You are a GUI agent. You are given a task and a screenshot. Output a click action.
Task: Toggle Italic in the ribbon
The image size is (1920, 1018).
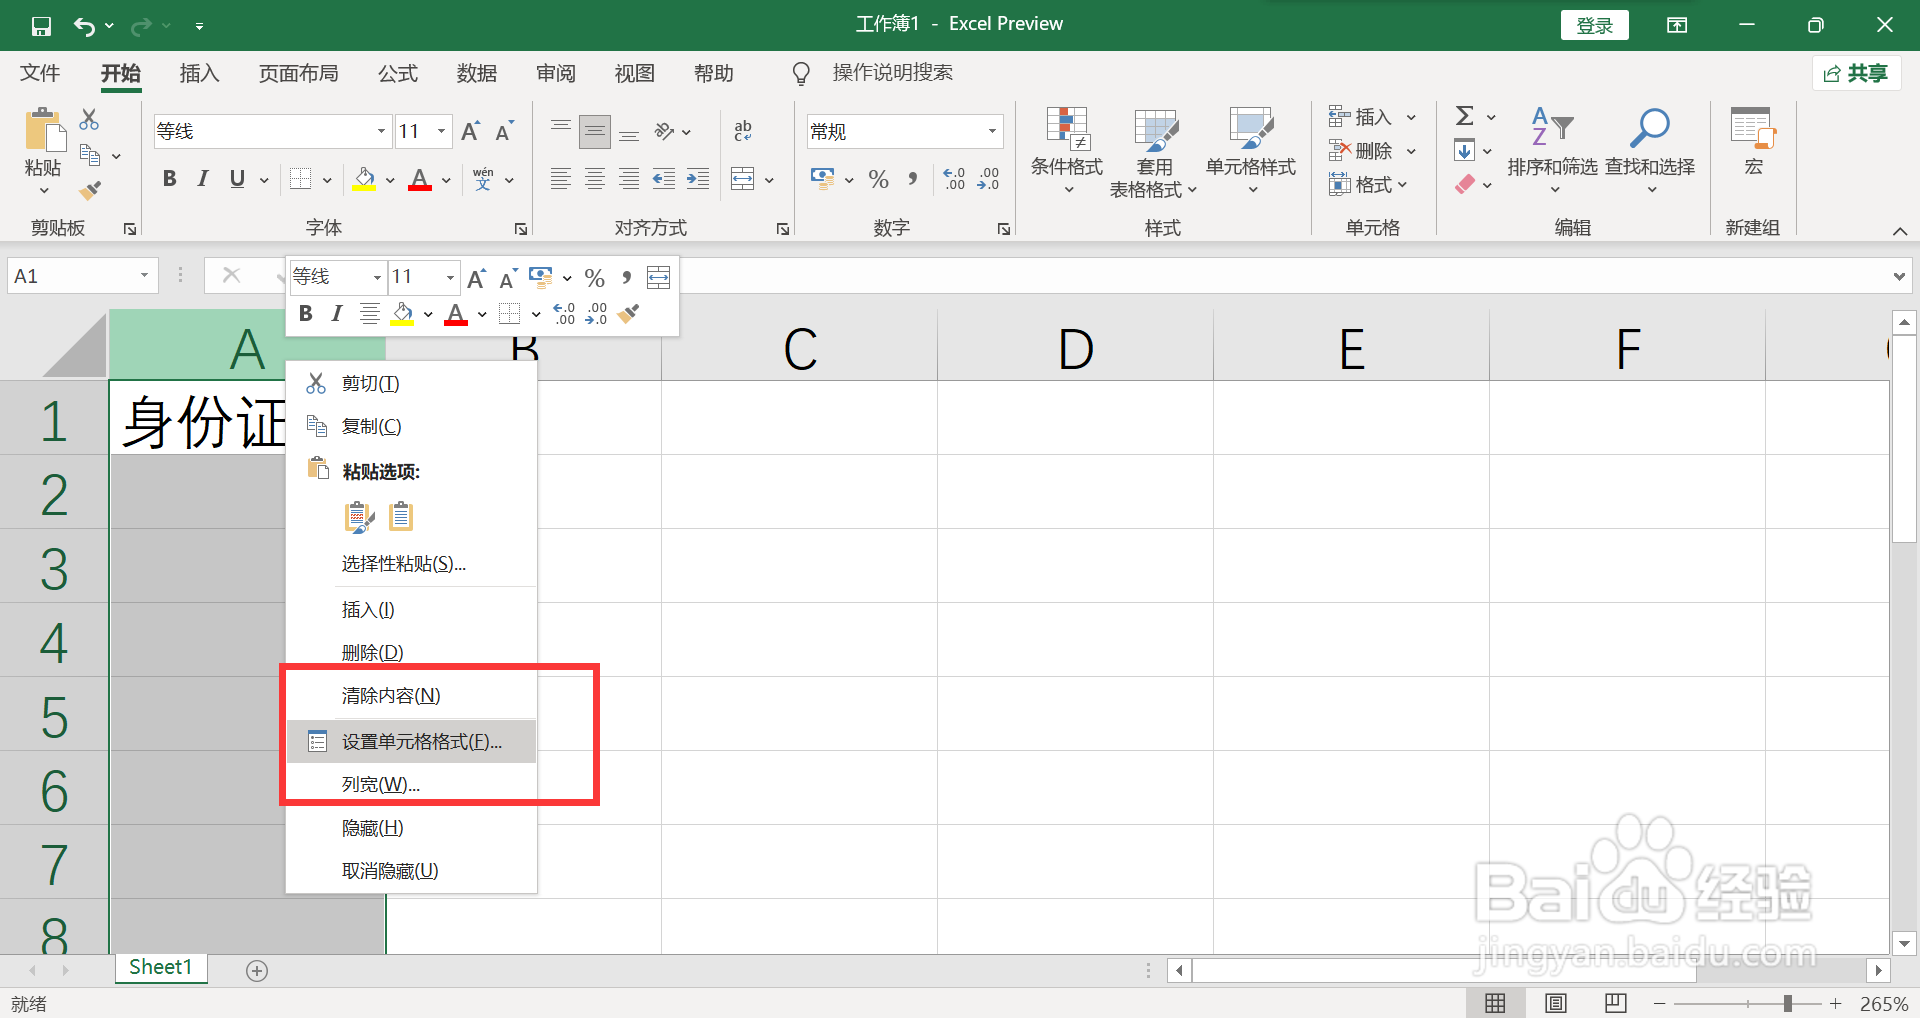203,179
